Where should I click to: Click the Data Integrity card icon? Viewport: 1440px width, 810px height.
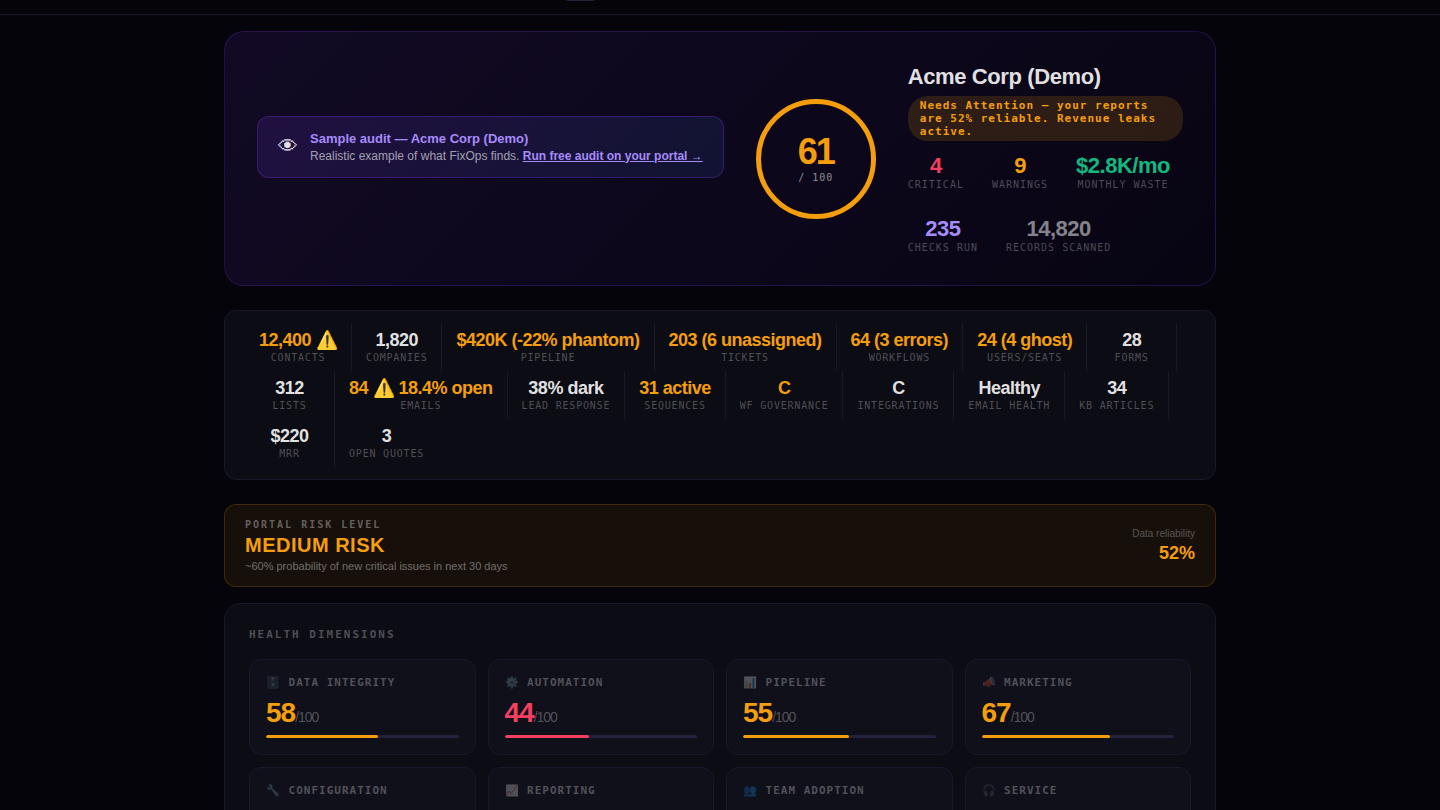273,682
